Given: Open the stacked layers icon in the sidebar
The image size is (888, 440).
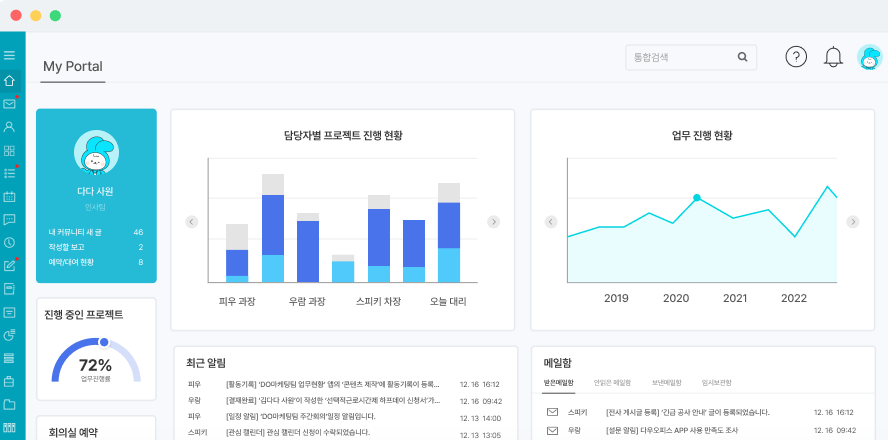Looking at the screenshot, I should 9,358.
